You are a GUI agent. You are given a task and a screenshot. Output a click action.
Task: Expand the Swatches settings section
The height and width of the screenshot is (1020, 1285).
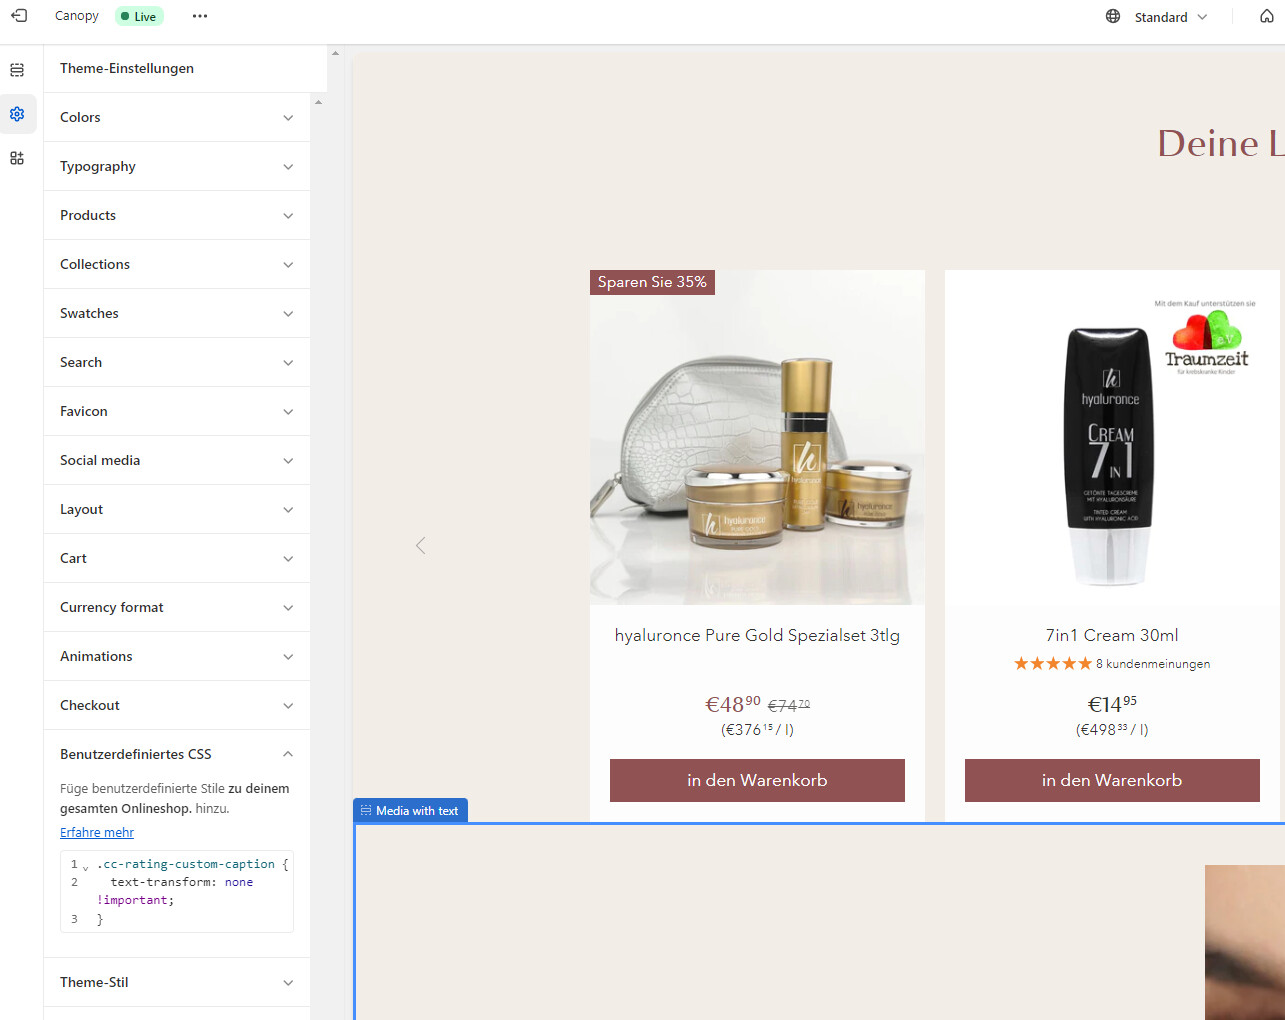click(x=177, y=313)
